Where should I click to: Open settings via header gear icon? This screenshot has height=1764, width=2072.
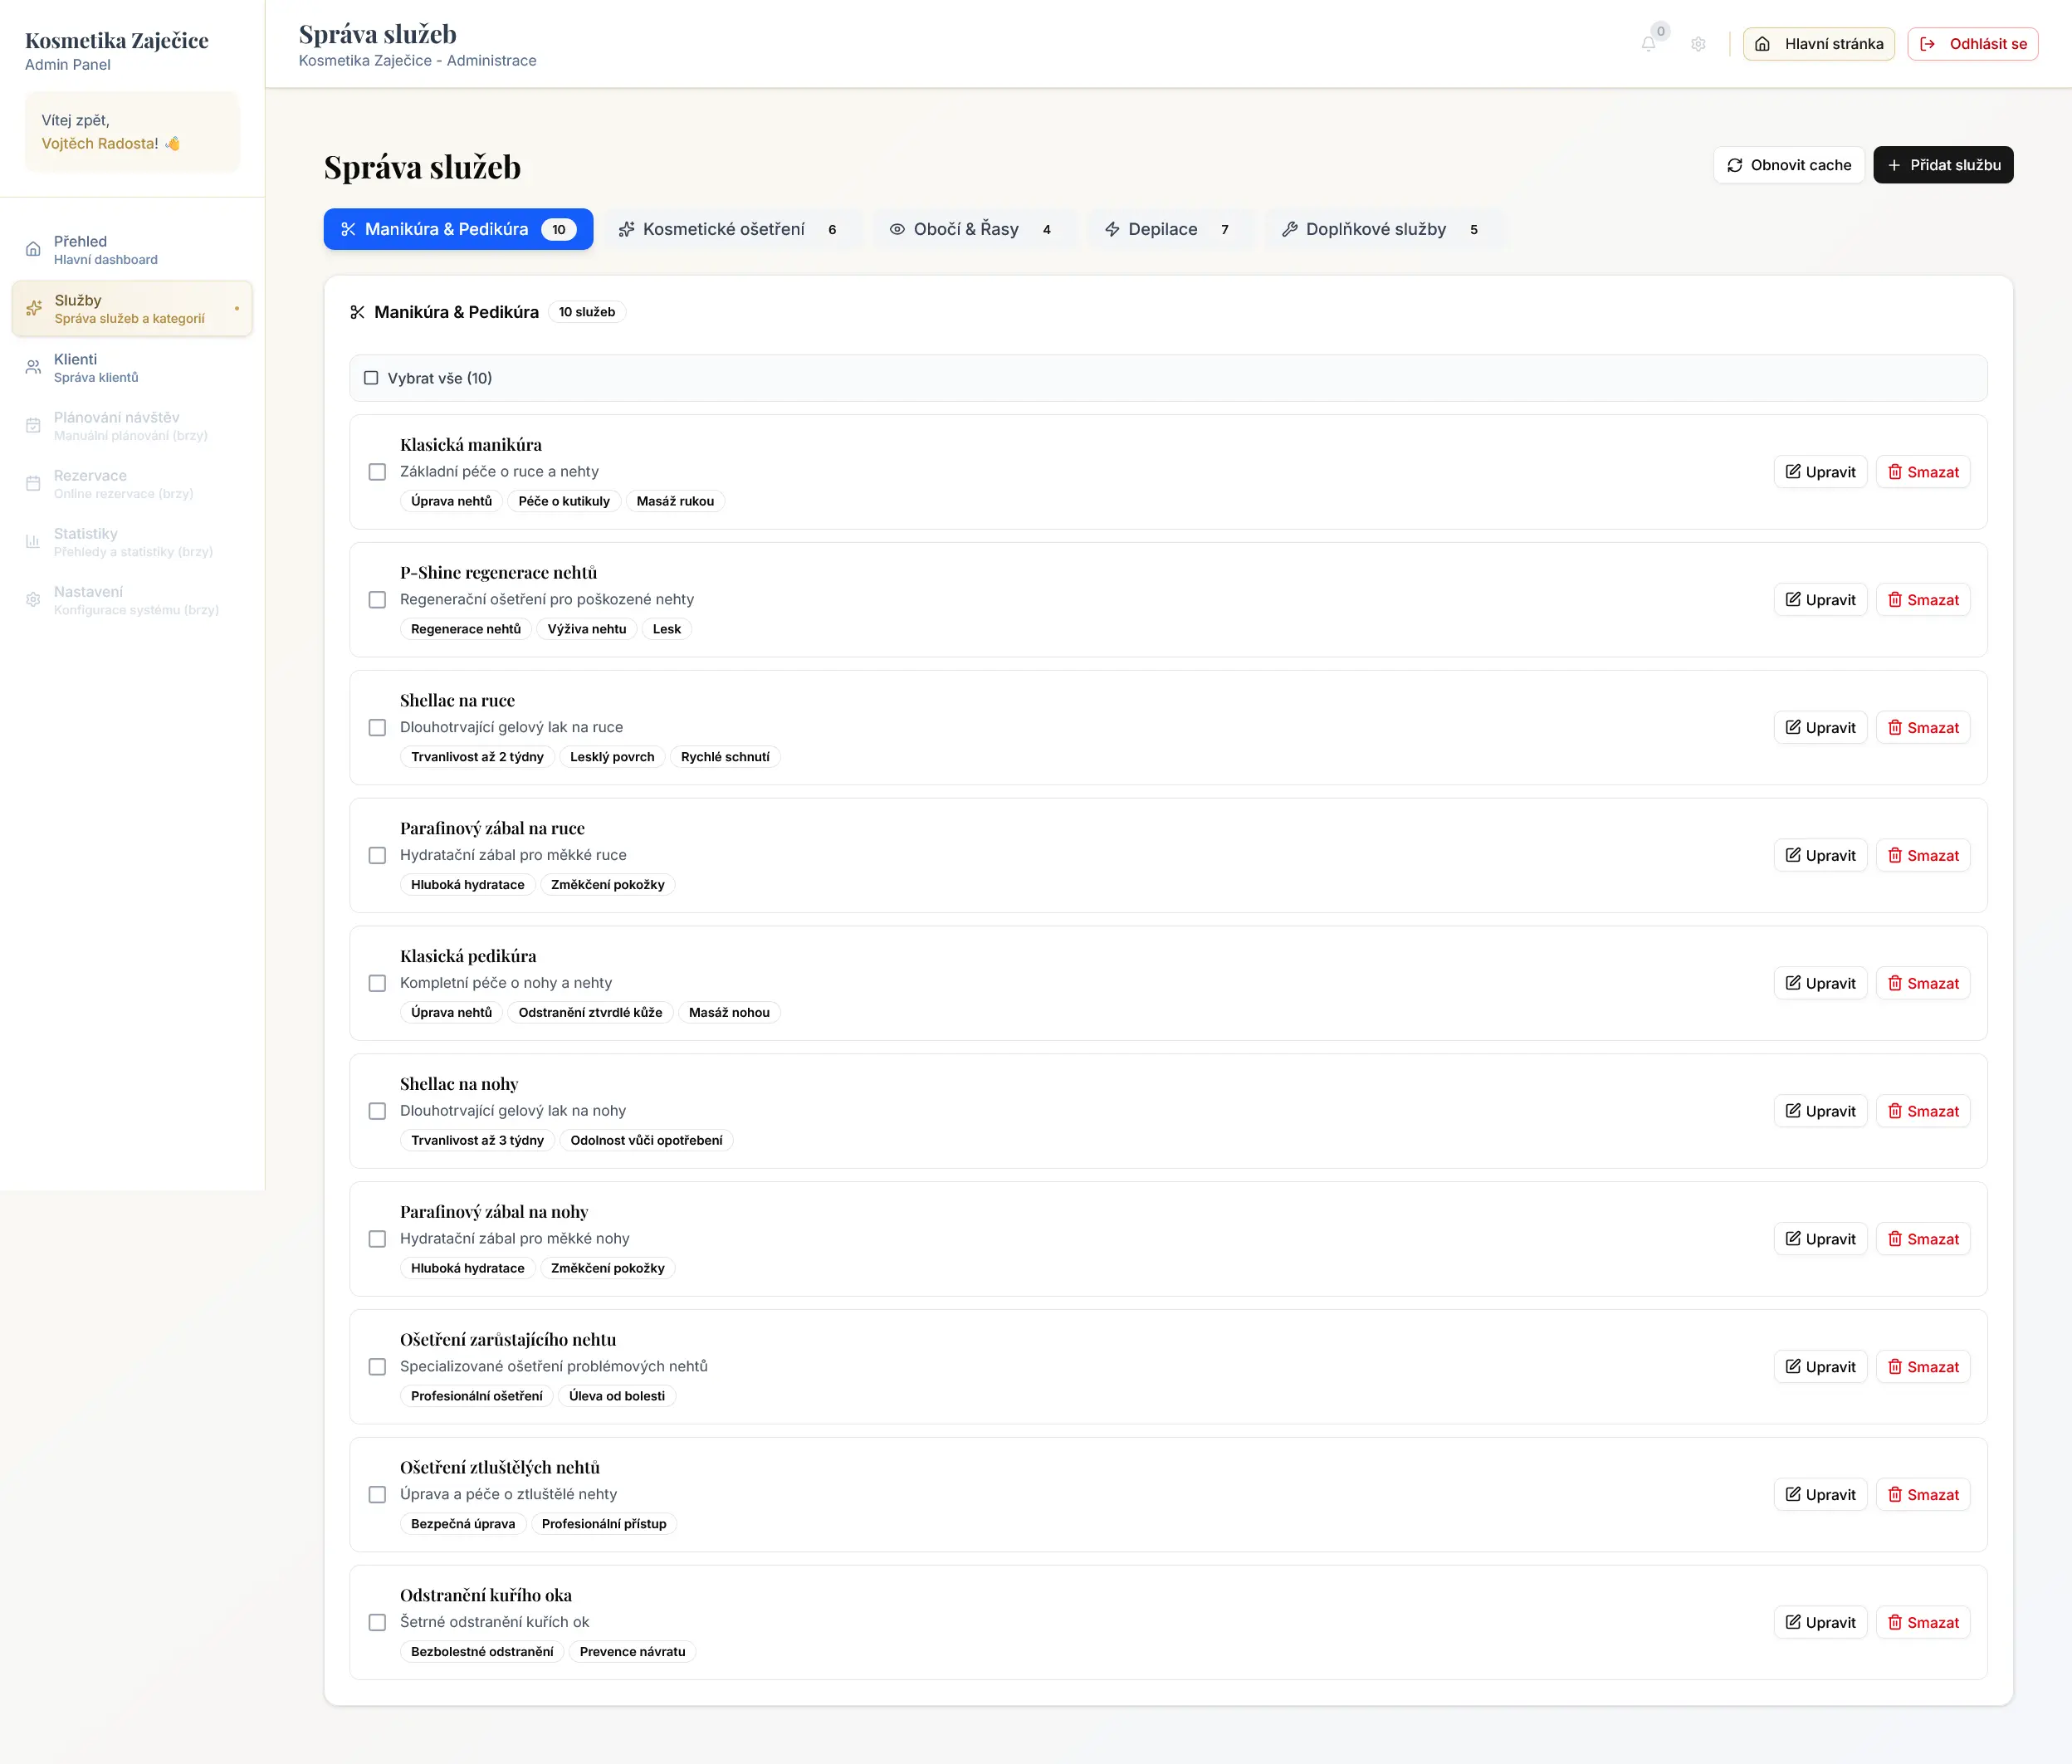[1698, 44]
